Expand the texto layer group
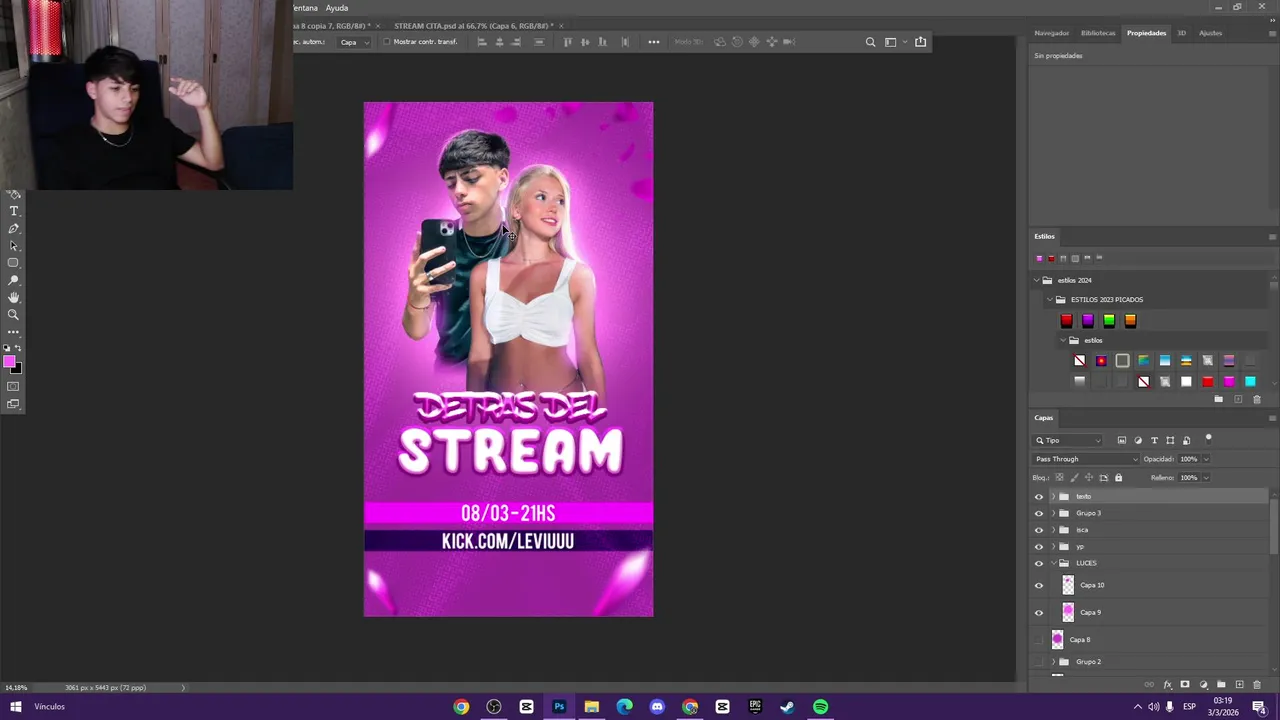The width and height of the screenshot is (1280, 720). (1052, 497)
